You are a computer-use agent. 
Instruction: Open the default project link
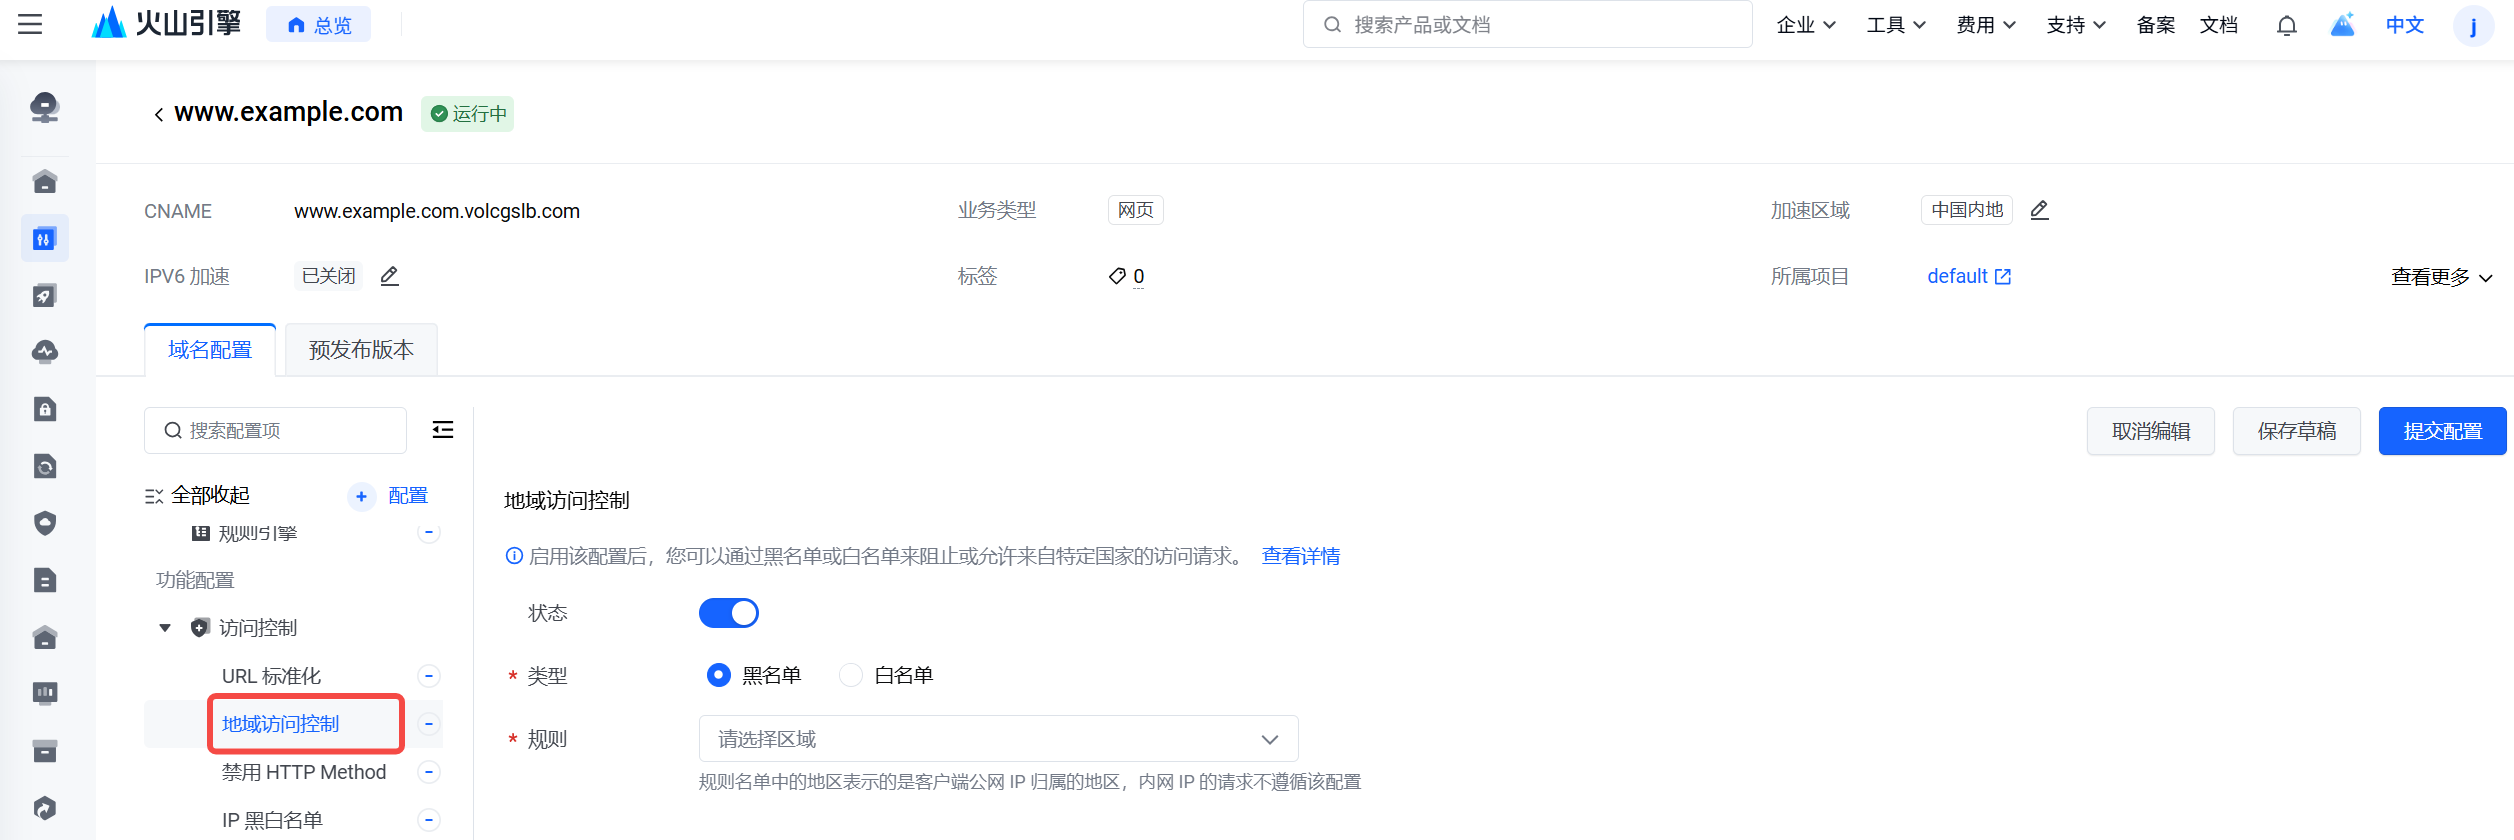pyautogui.click(x=1969, y=276)
